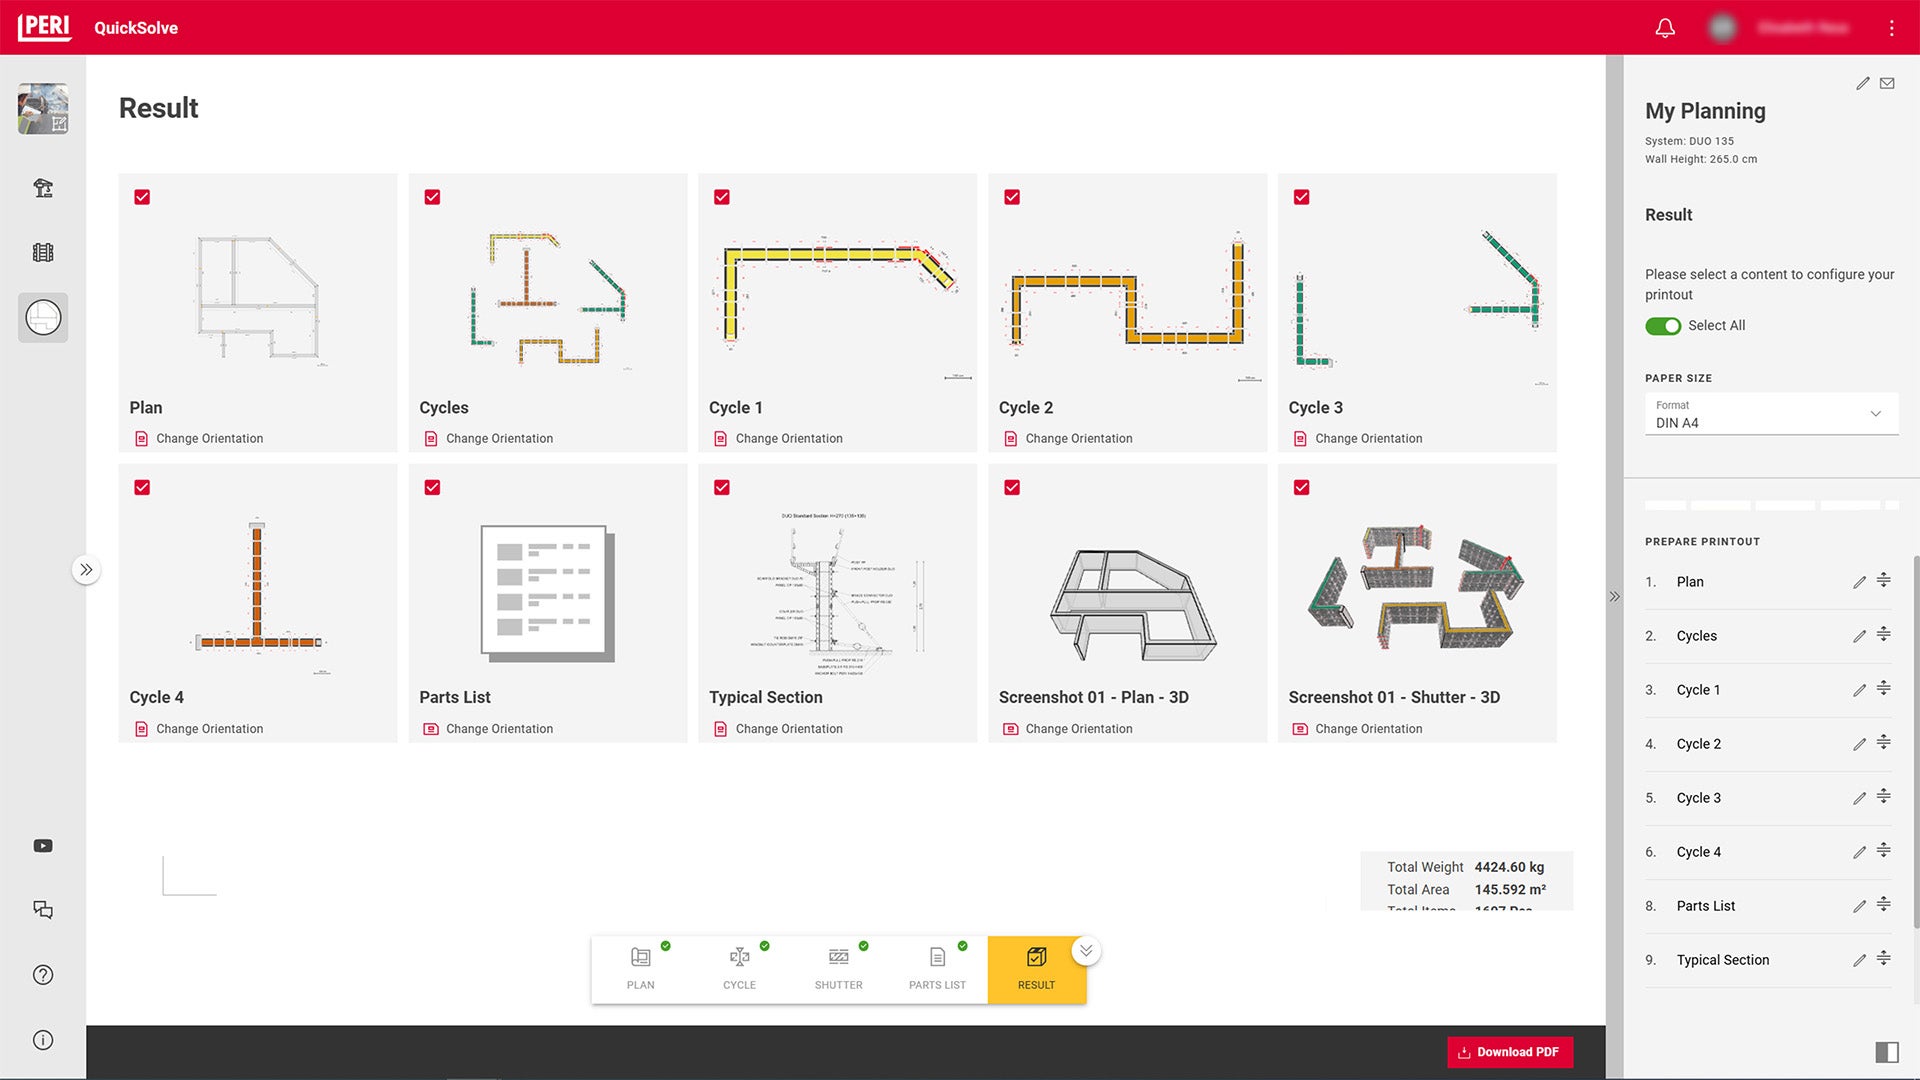This screenshot has height=1080, width=1920.
Task: Deselect the Parts List card checkbox
Action: (432, 487)
